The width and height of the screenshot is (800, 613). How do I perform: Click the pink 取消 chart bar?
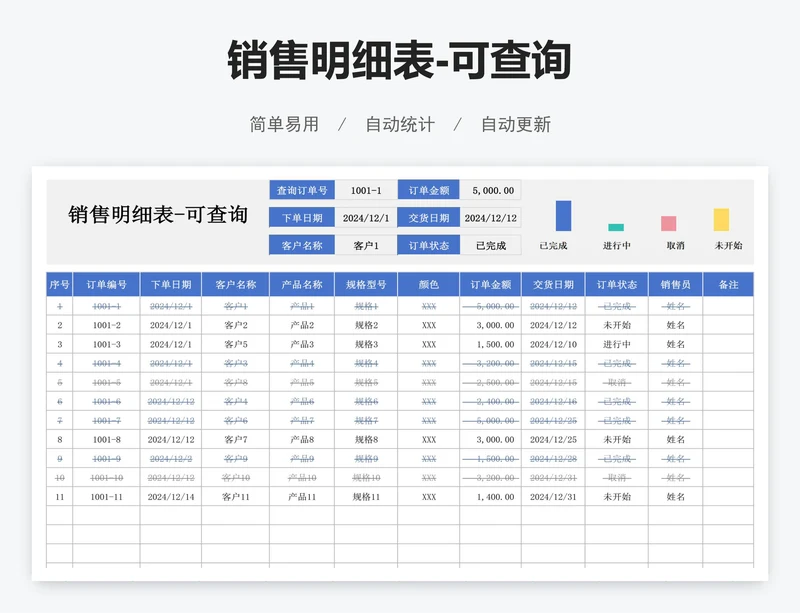(668, 224)
